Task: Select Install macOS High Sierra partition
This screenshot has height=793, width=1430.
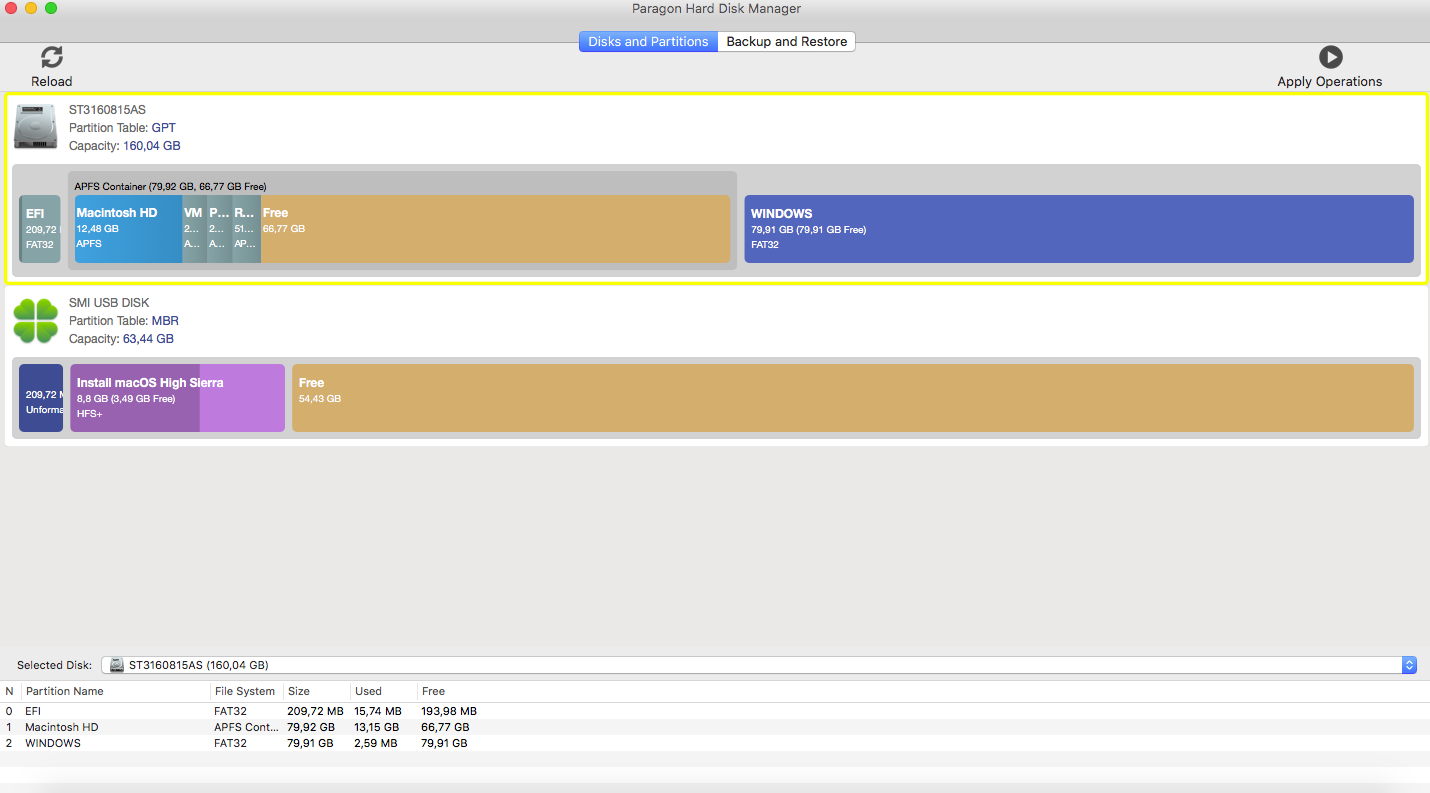Action: tap(177, 398)
